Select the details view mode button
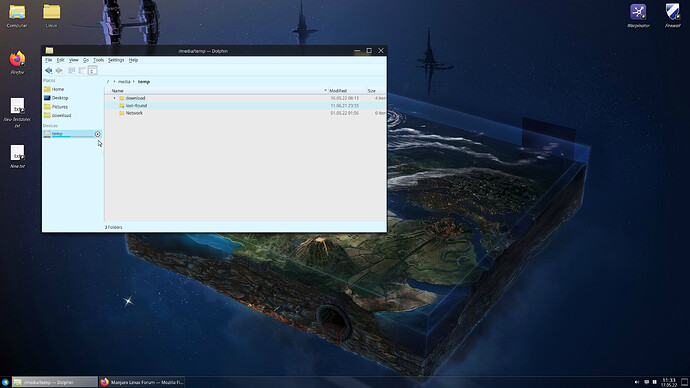Image resolution: width=690 pixels, height=388 pixels. 92,70
